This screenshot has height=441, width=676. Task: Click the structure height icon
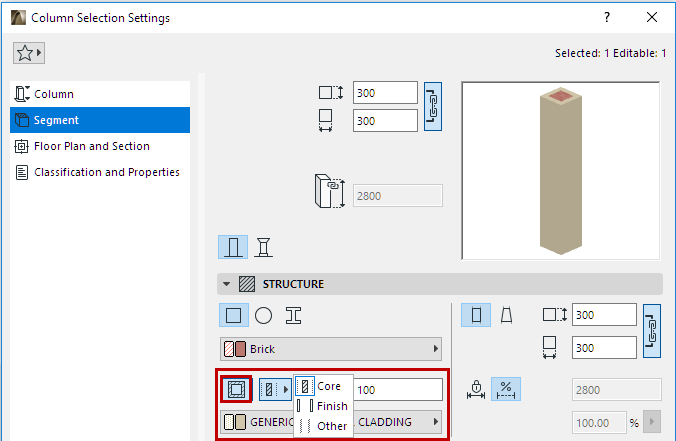pyautogui.click(x=555, y=315)
